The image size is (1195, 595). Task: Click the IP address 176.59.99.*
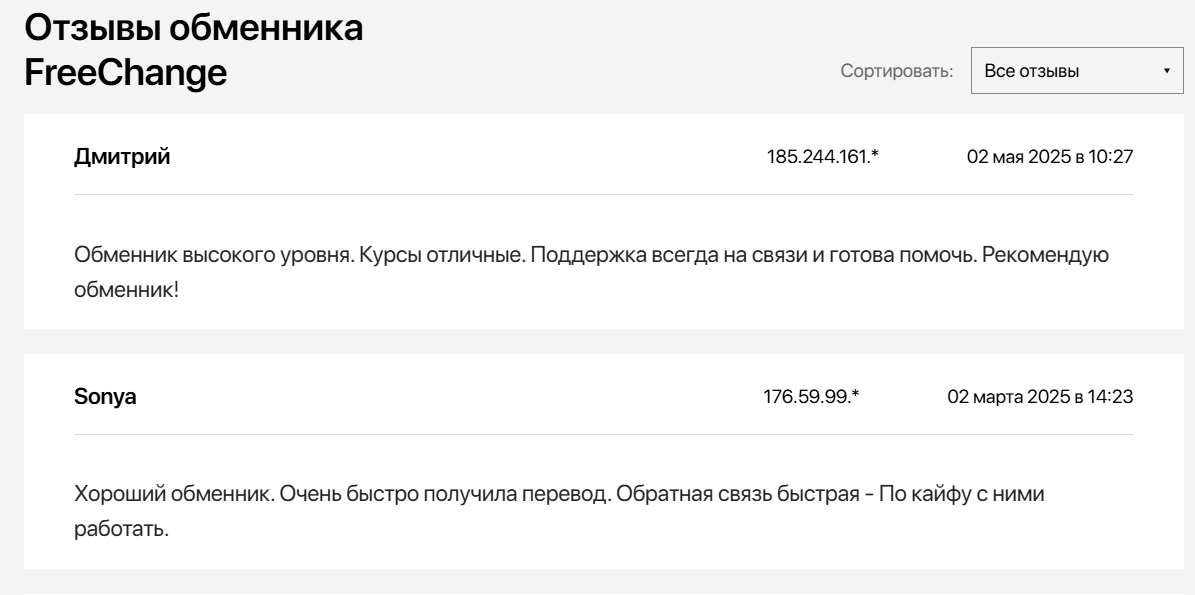click(x=811, y=397)
